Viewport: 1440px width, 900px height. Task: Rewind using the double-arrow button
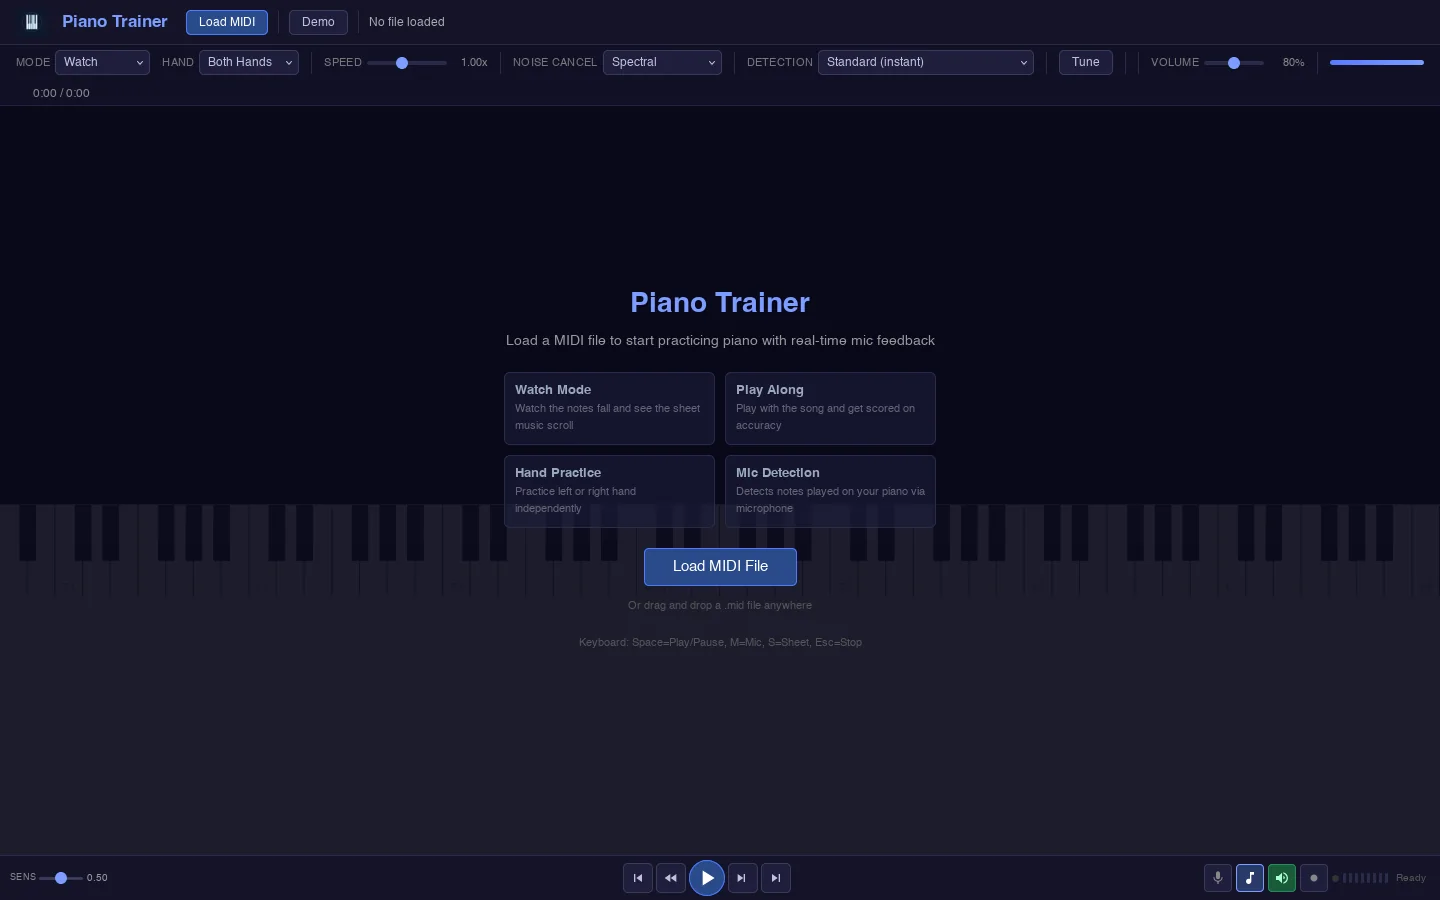pyautogui.click(x=671, y=878)
